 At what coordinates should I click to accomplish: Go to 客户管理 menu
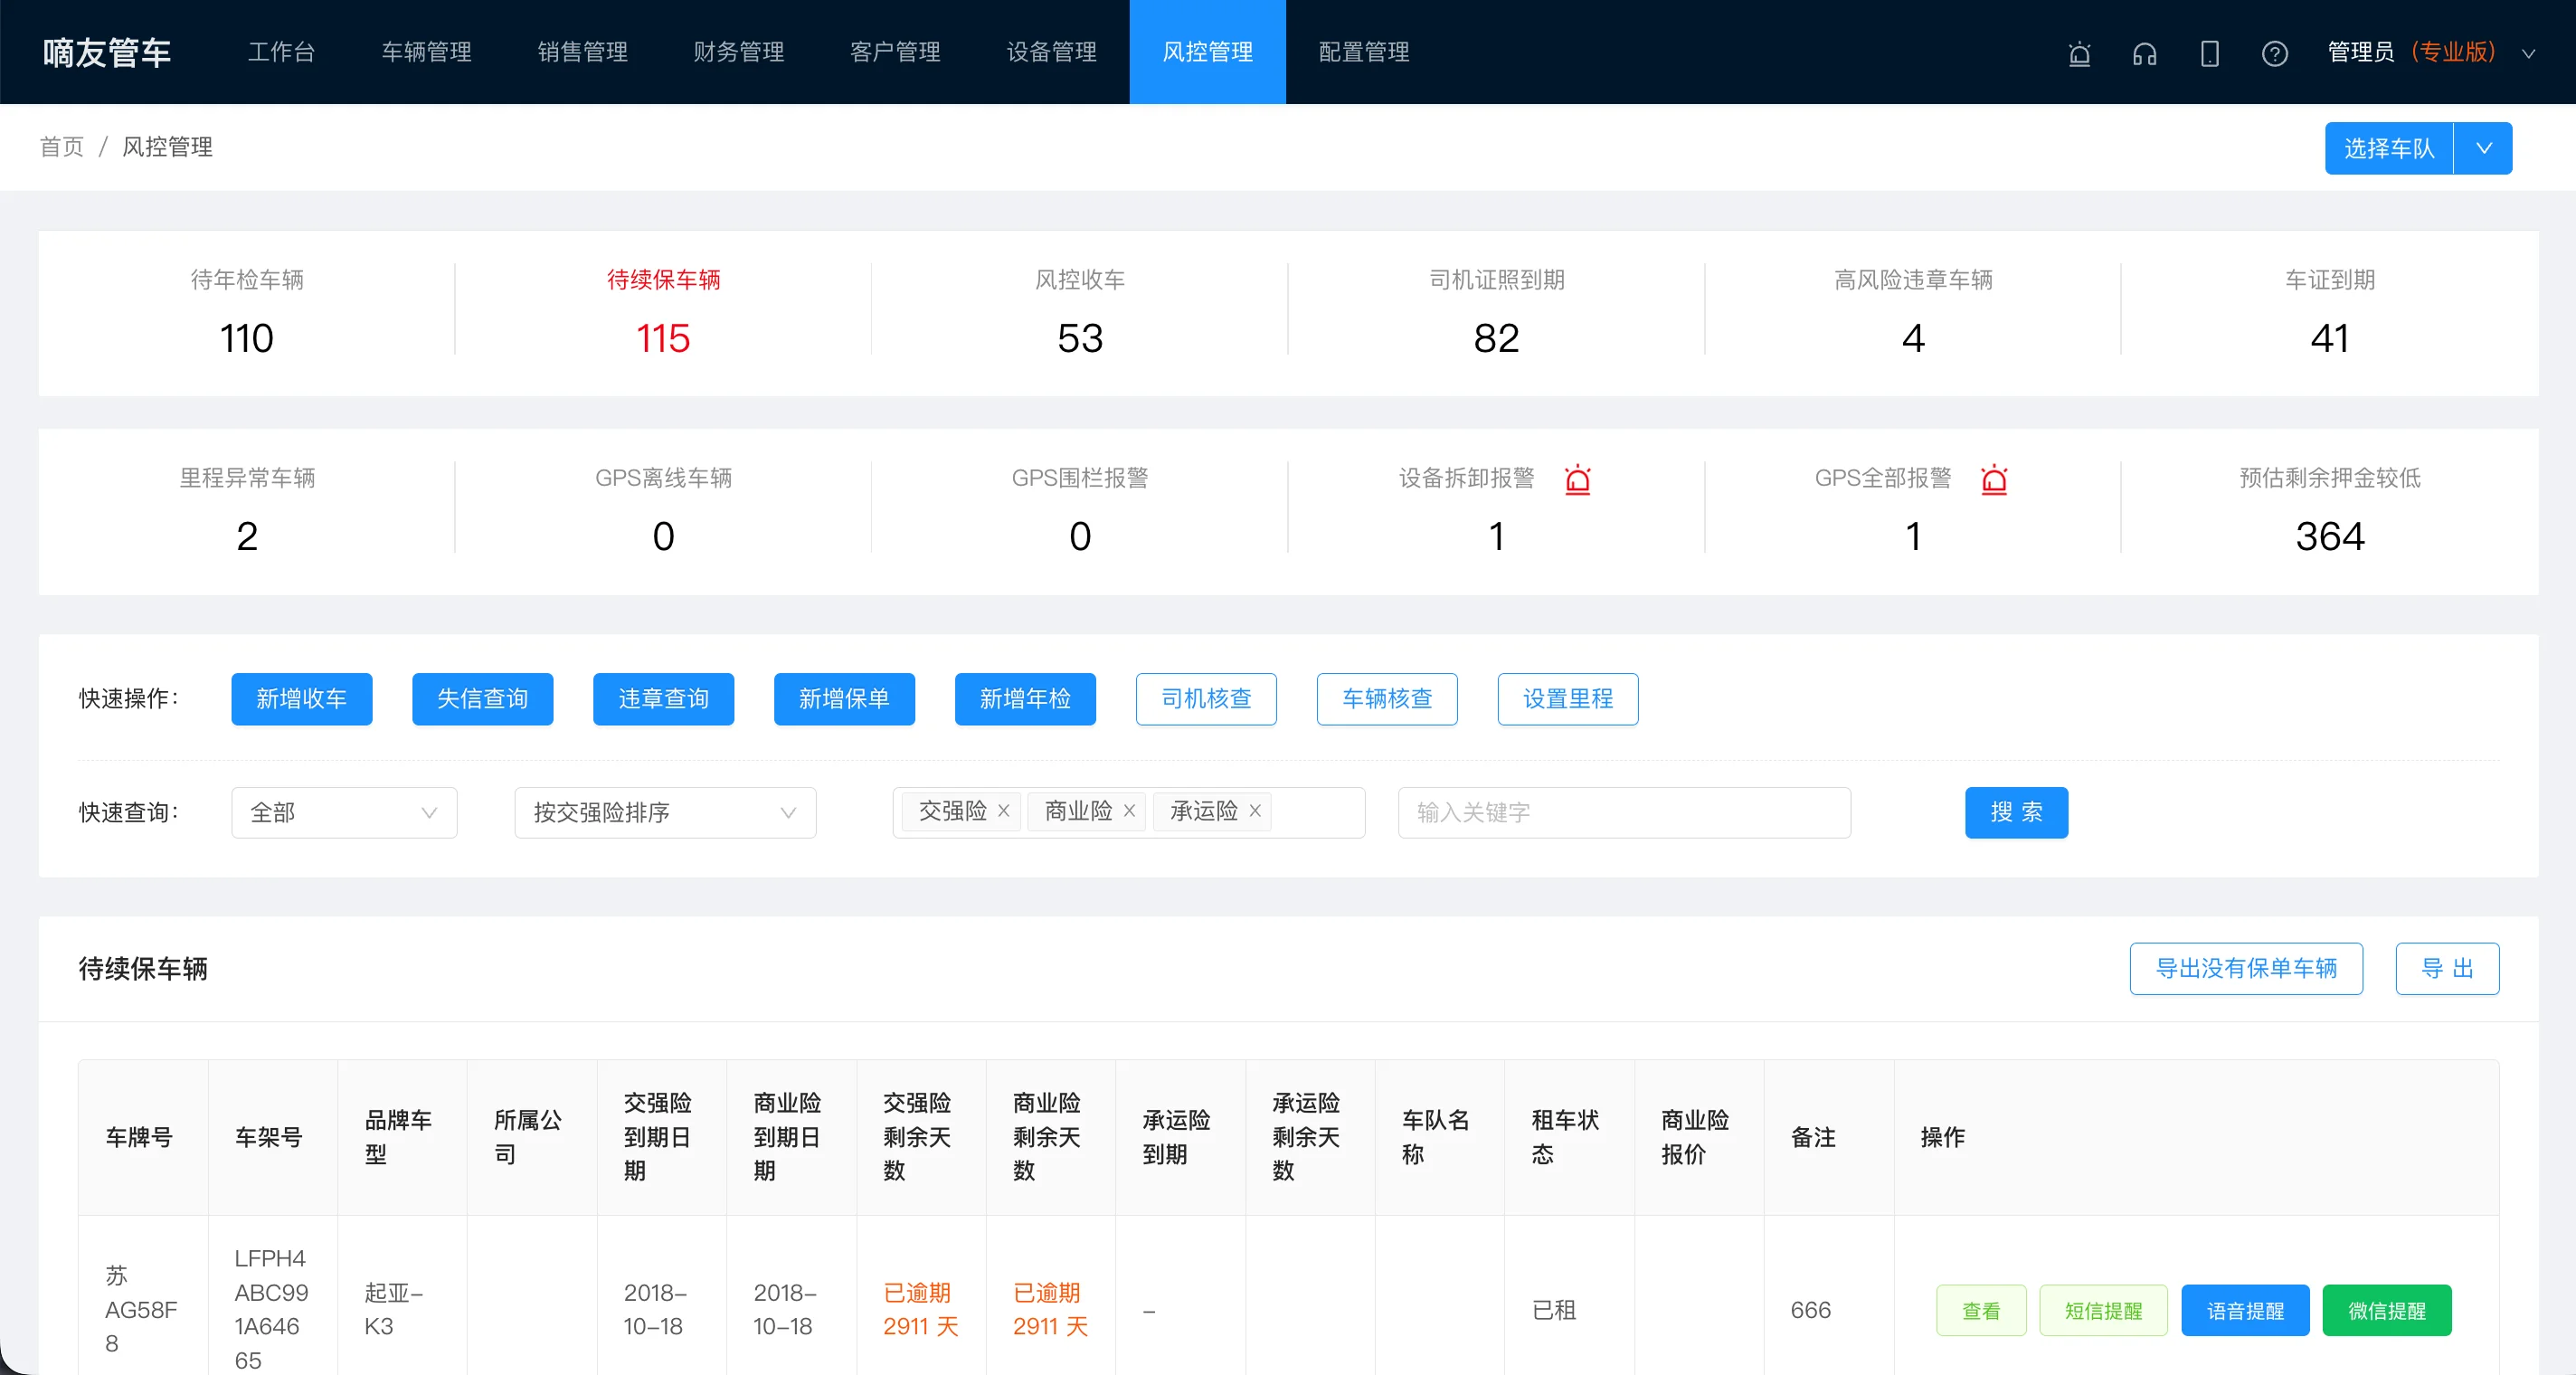(x=895, y=52)
